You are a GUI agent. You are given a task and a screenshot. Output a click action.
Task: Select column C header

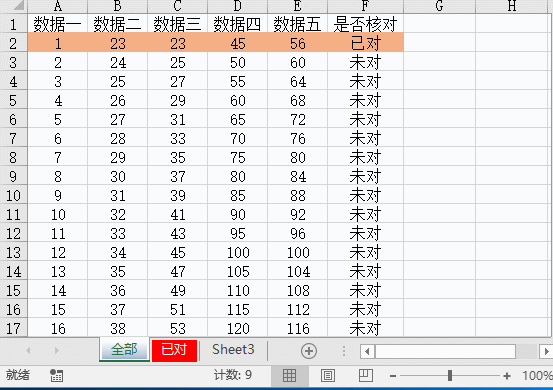(x=177, y=6)
